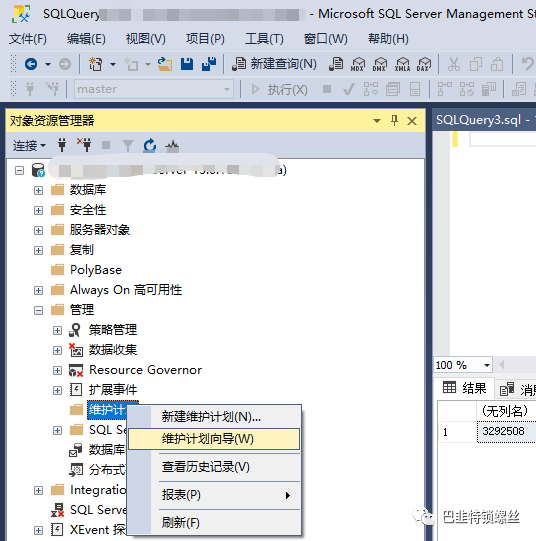The image size is (536, 541).
Task: Expand the Always On 高可用性 folder
Action: [x=38, y=291]
